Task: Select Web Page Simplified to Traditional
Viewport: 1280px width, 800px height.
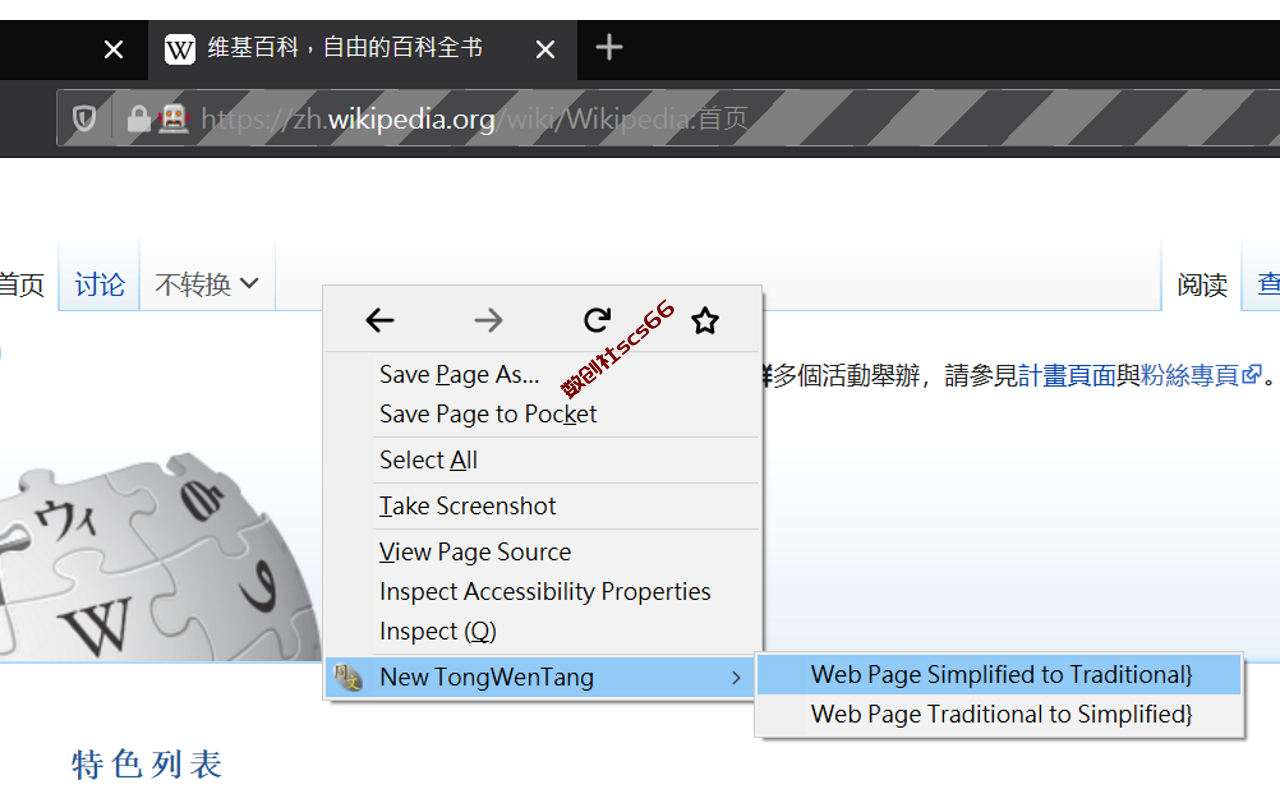Action: point(999,675)
